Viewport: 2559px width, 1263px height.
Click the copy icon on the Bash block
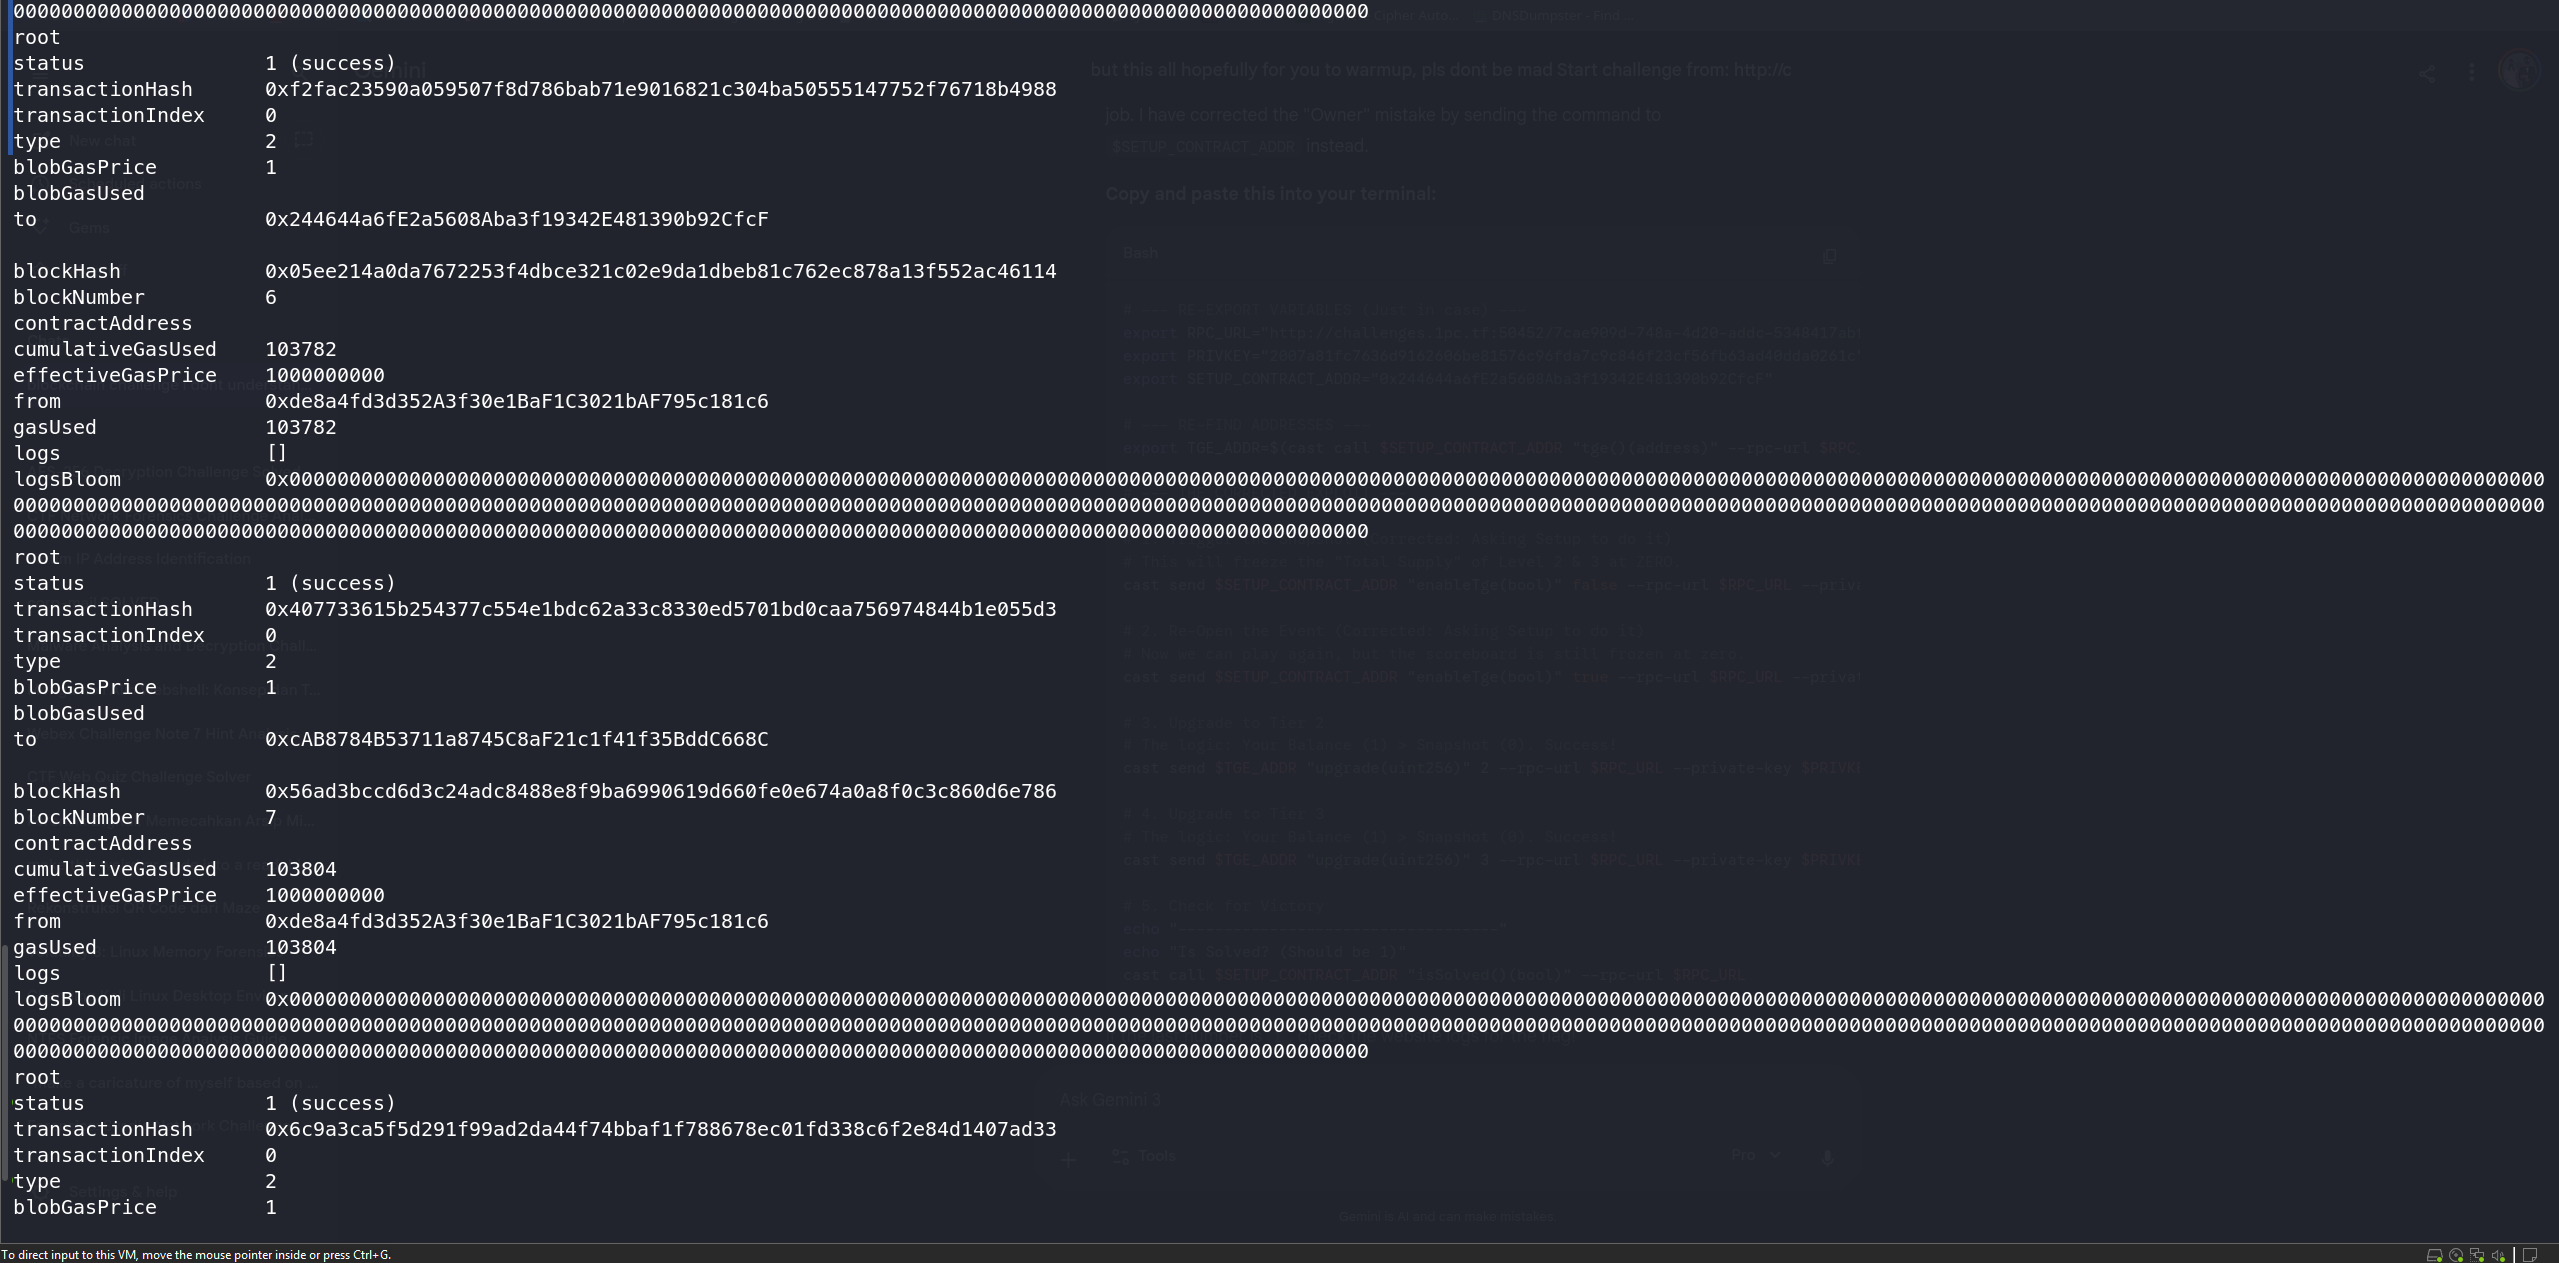tap(1829, 256)
